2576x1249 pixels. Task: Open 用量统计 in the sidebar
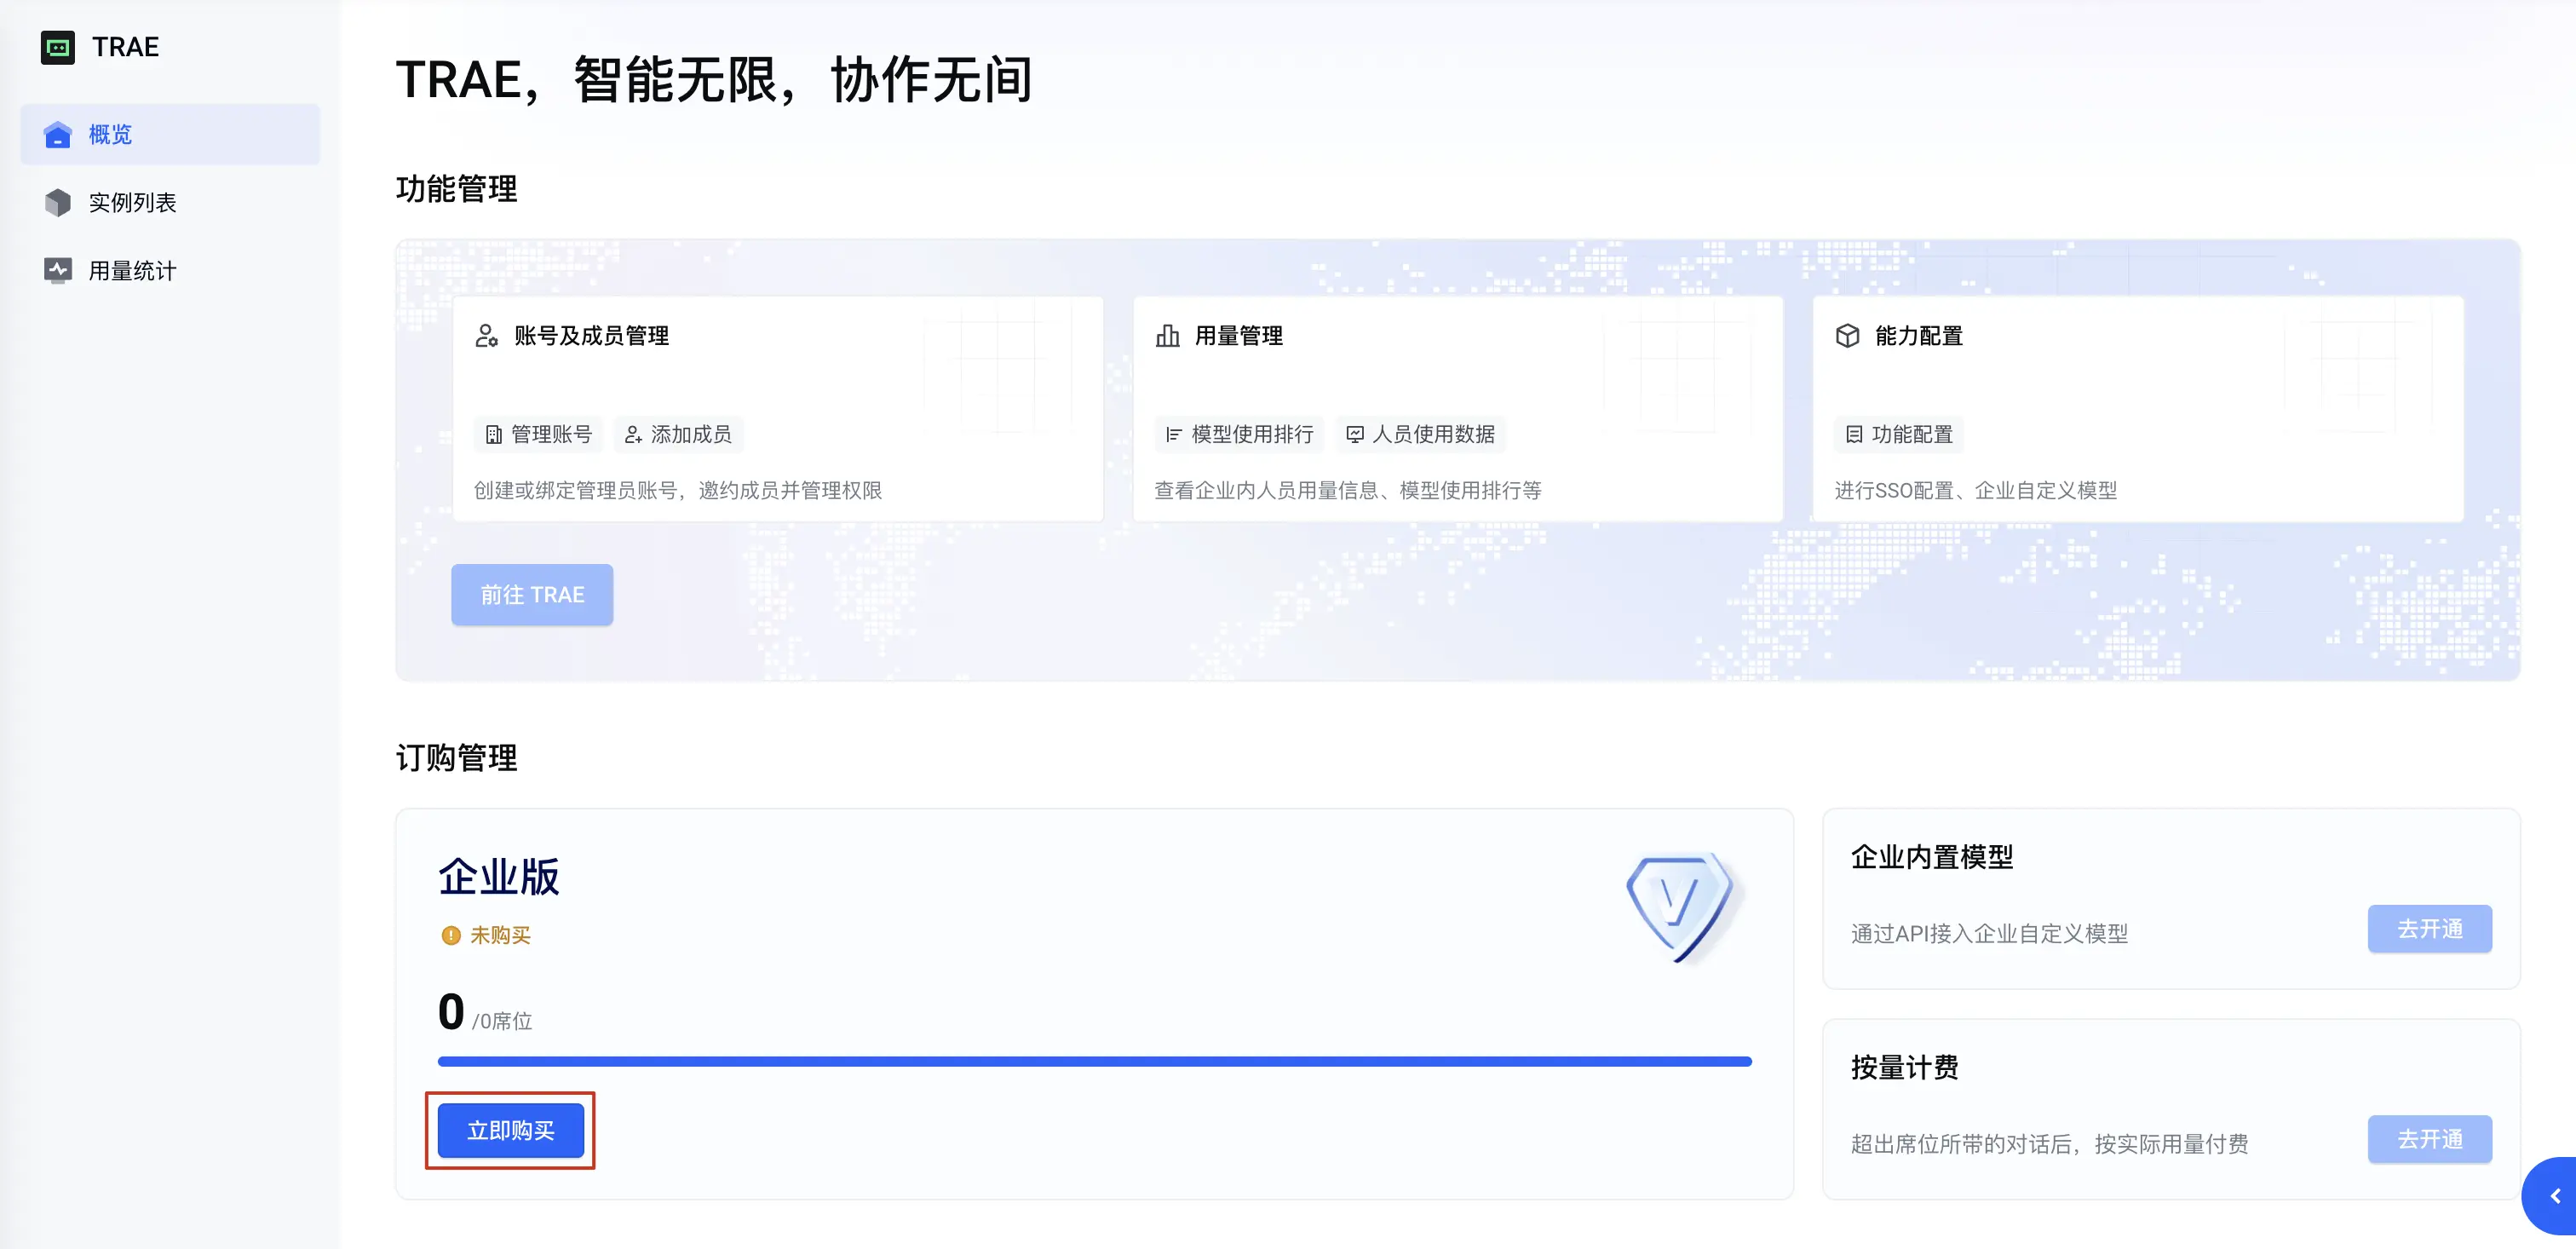pyautogui.click(x=132, y=271)
